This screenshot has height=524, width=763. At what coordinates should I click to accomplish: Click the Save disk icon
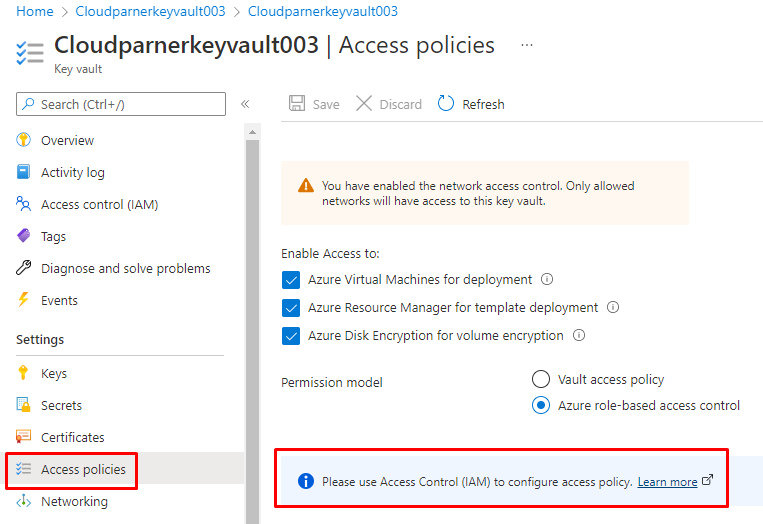[x=297, y=104]
